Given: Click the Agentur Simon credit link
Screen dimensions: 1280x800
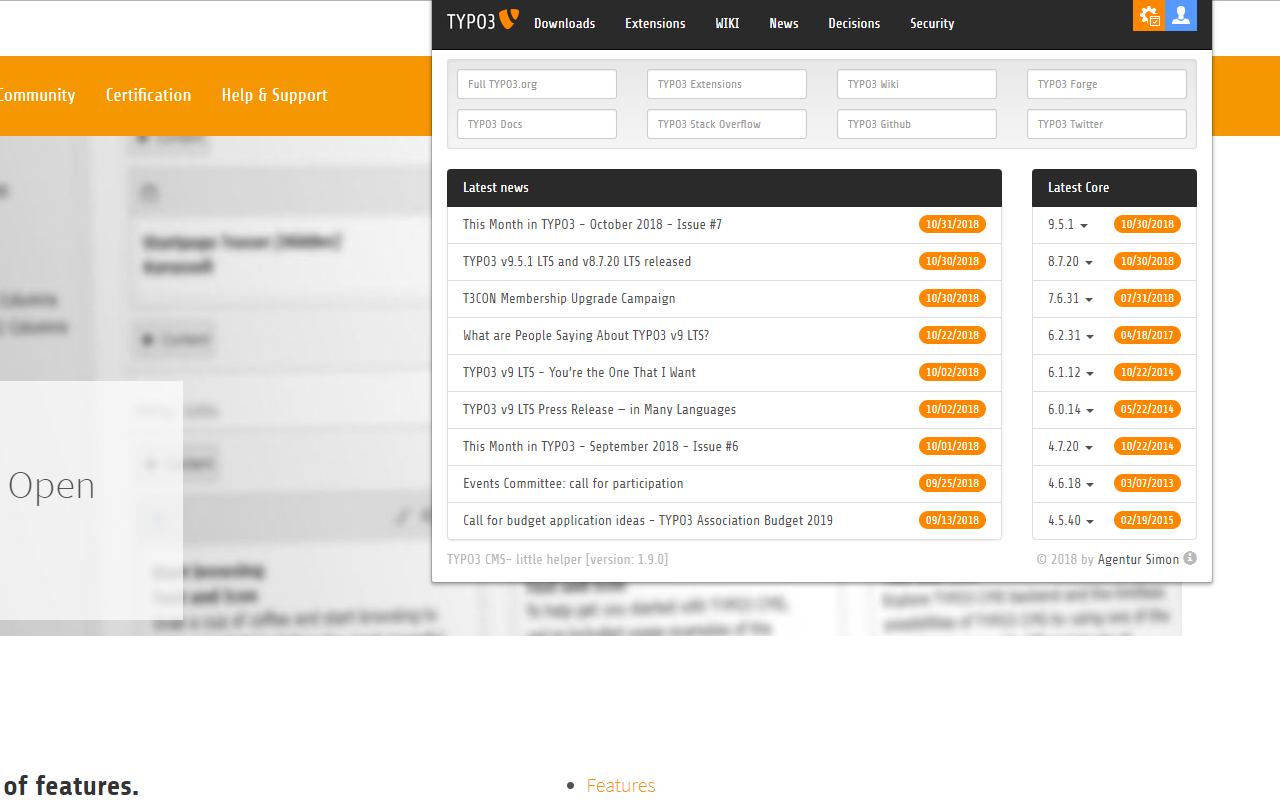Looking at the screenshot, I should point(1140,559).
